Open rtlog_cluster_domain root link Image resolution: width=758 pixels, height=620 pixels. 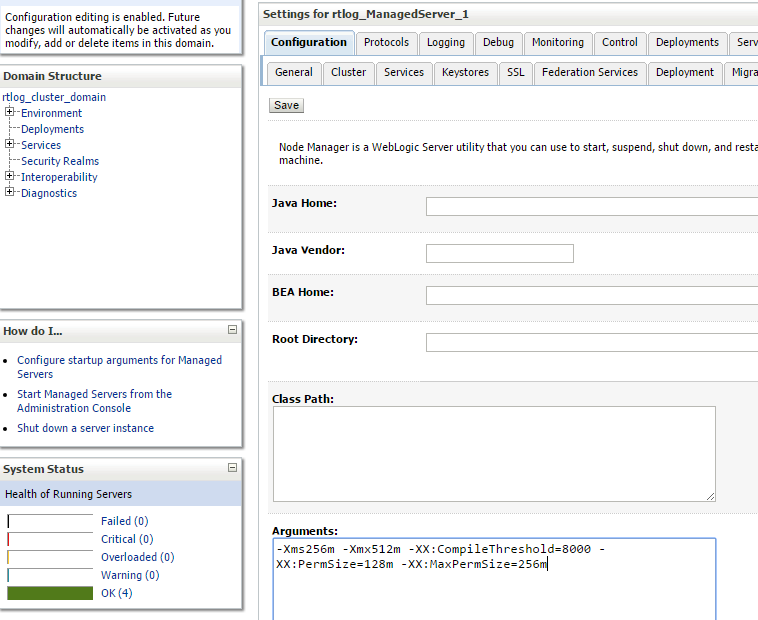(54, 97)
